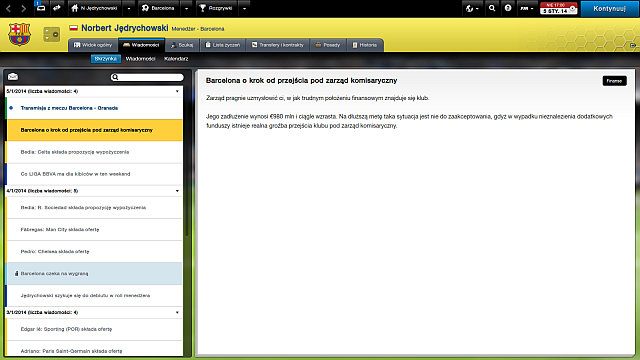Switch to the Lista życzeń tab
This screenshot has height=360, width=640.
tap(222, 45)
